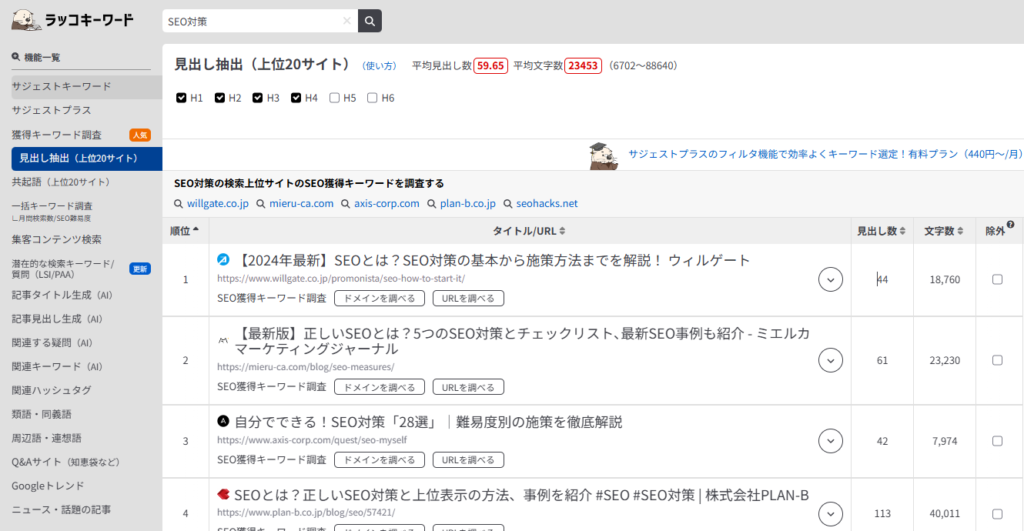The width and height of the screenshot is (1024, 531).
Task: Expand headings for the axis-corp result
Action: click(831, 441)
